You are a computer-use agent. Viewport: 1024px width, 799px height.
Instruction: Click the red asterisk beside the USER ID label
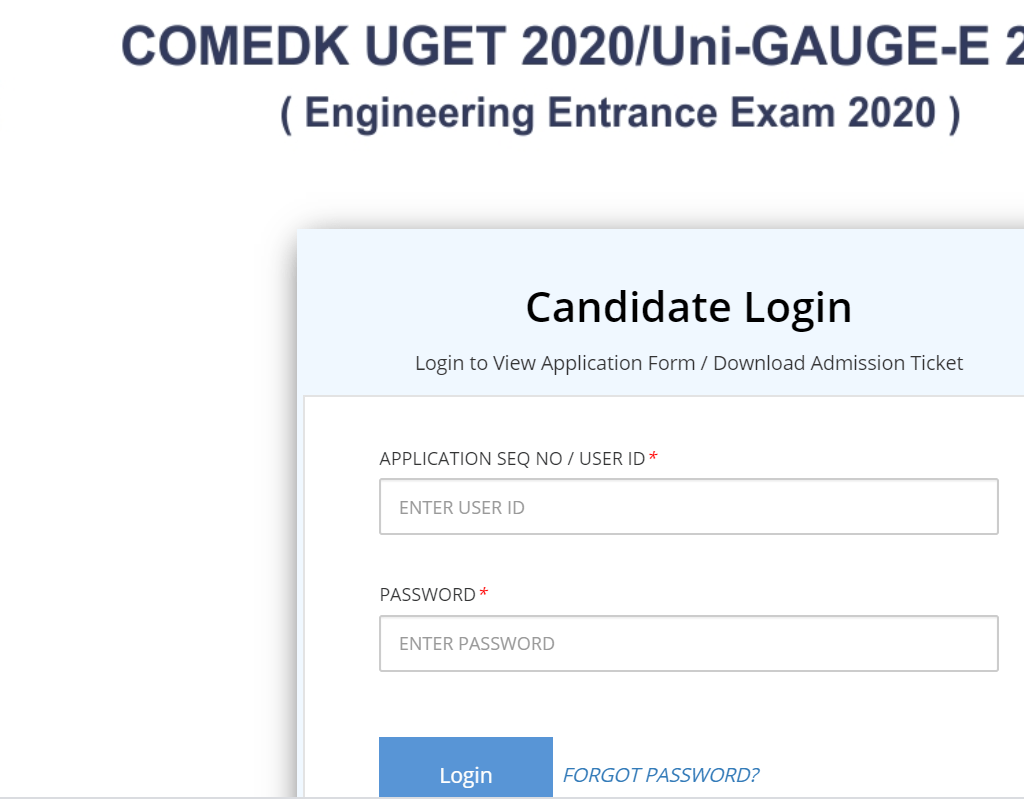tap(653, 458)
